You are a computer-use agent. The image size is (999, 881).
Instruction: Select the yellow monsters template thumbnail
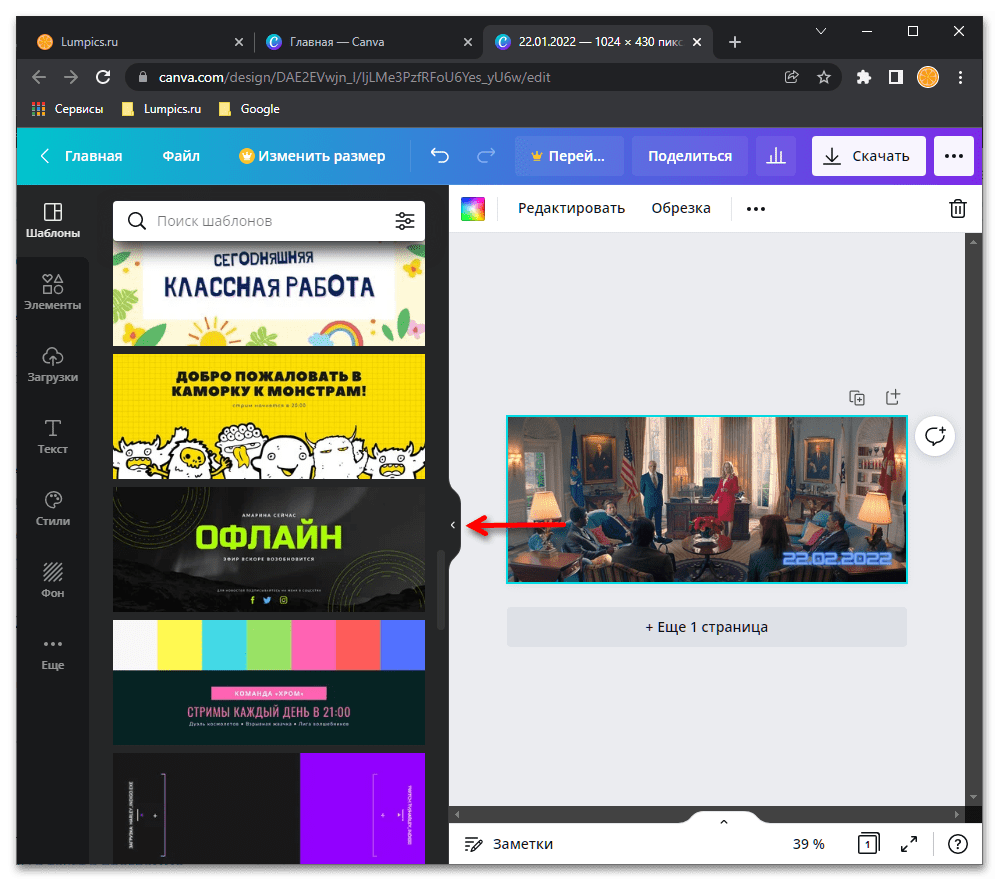pyautogui.click(x=269, y=417)
